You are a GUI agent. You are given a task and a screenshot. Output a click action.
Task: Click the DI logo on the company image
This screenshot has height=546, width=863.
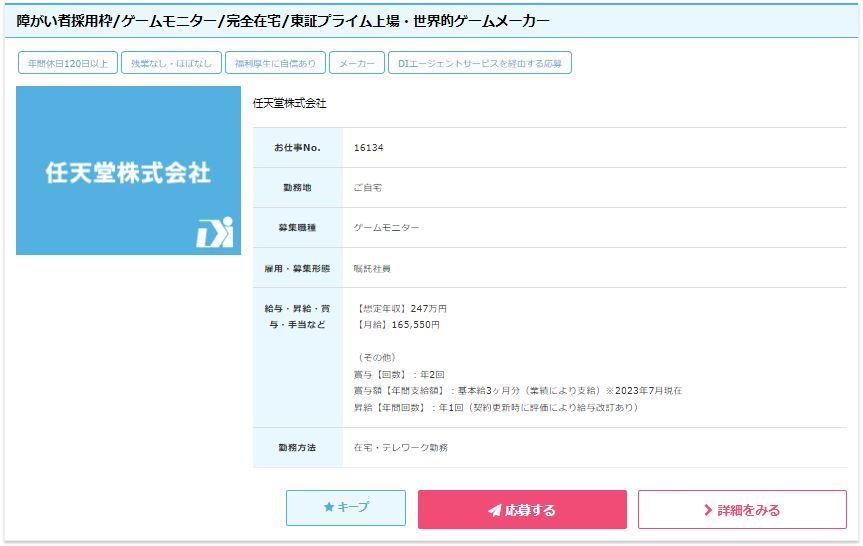tap(215, 232)
